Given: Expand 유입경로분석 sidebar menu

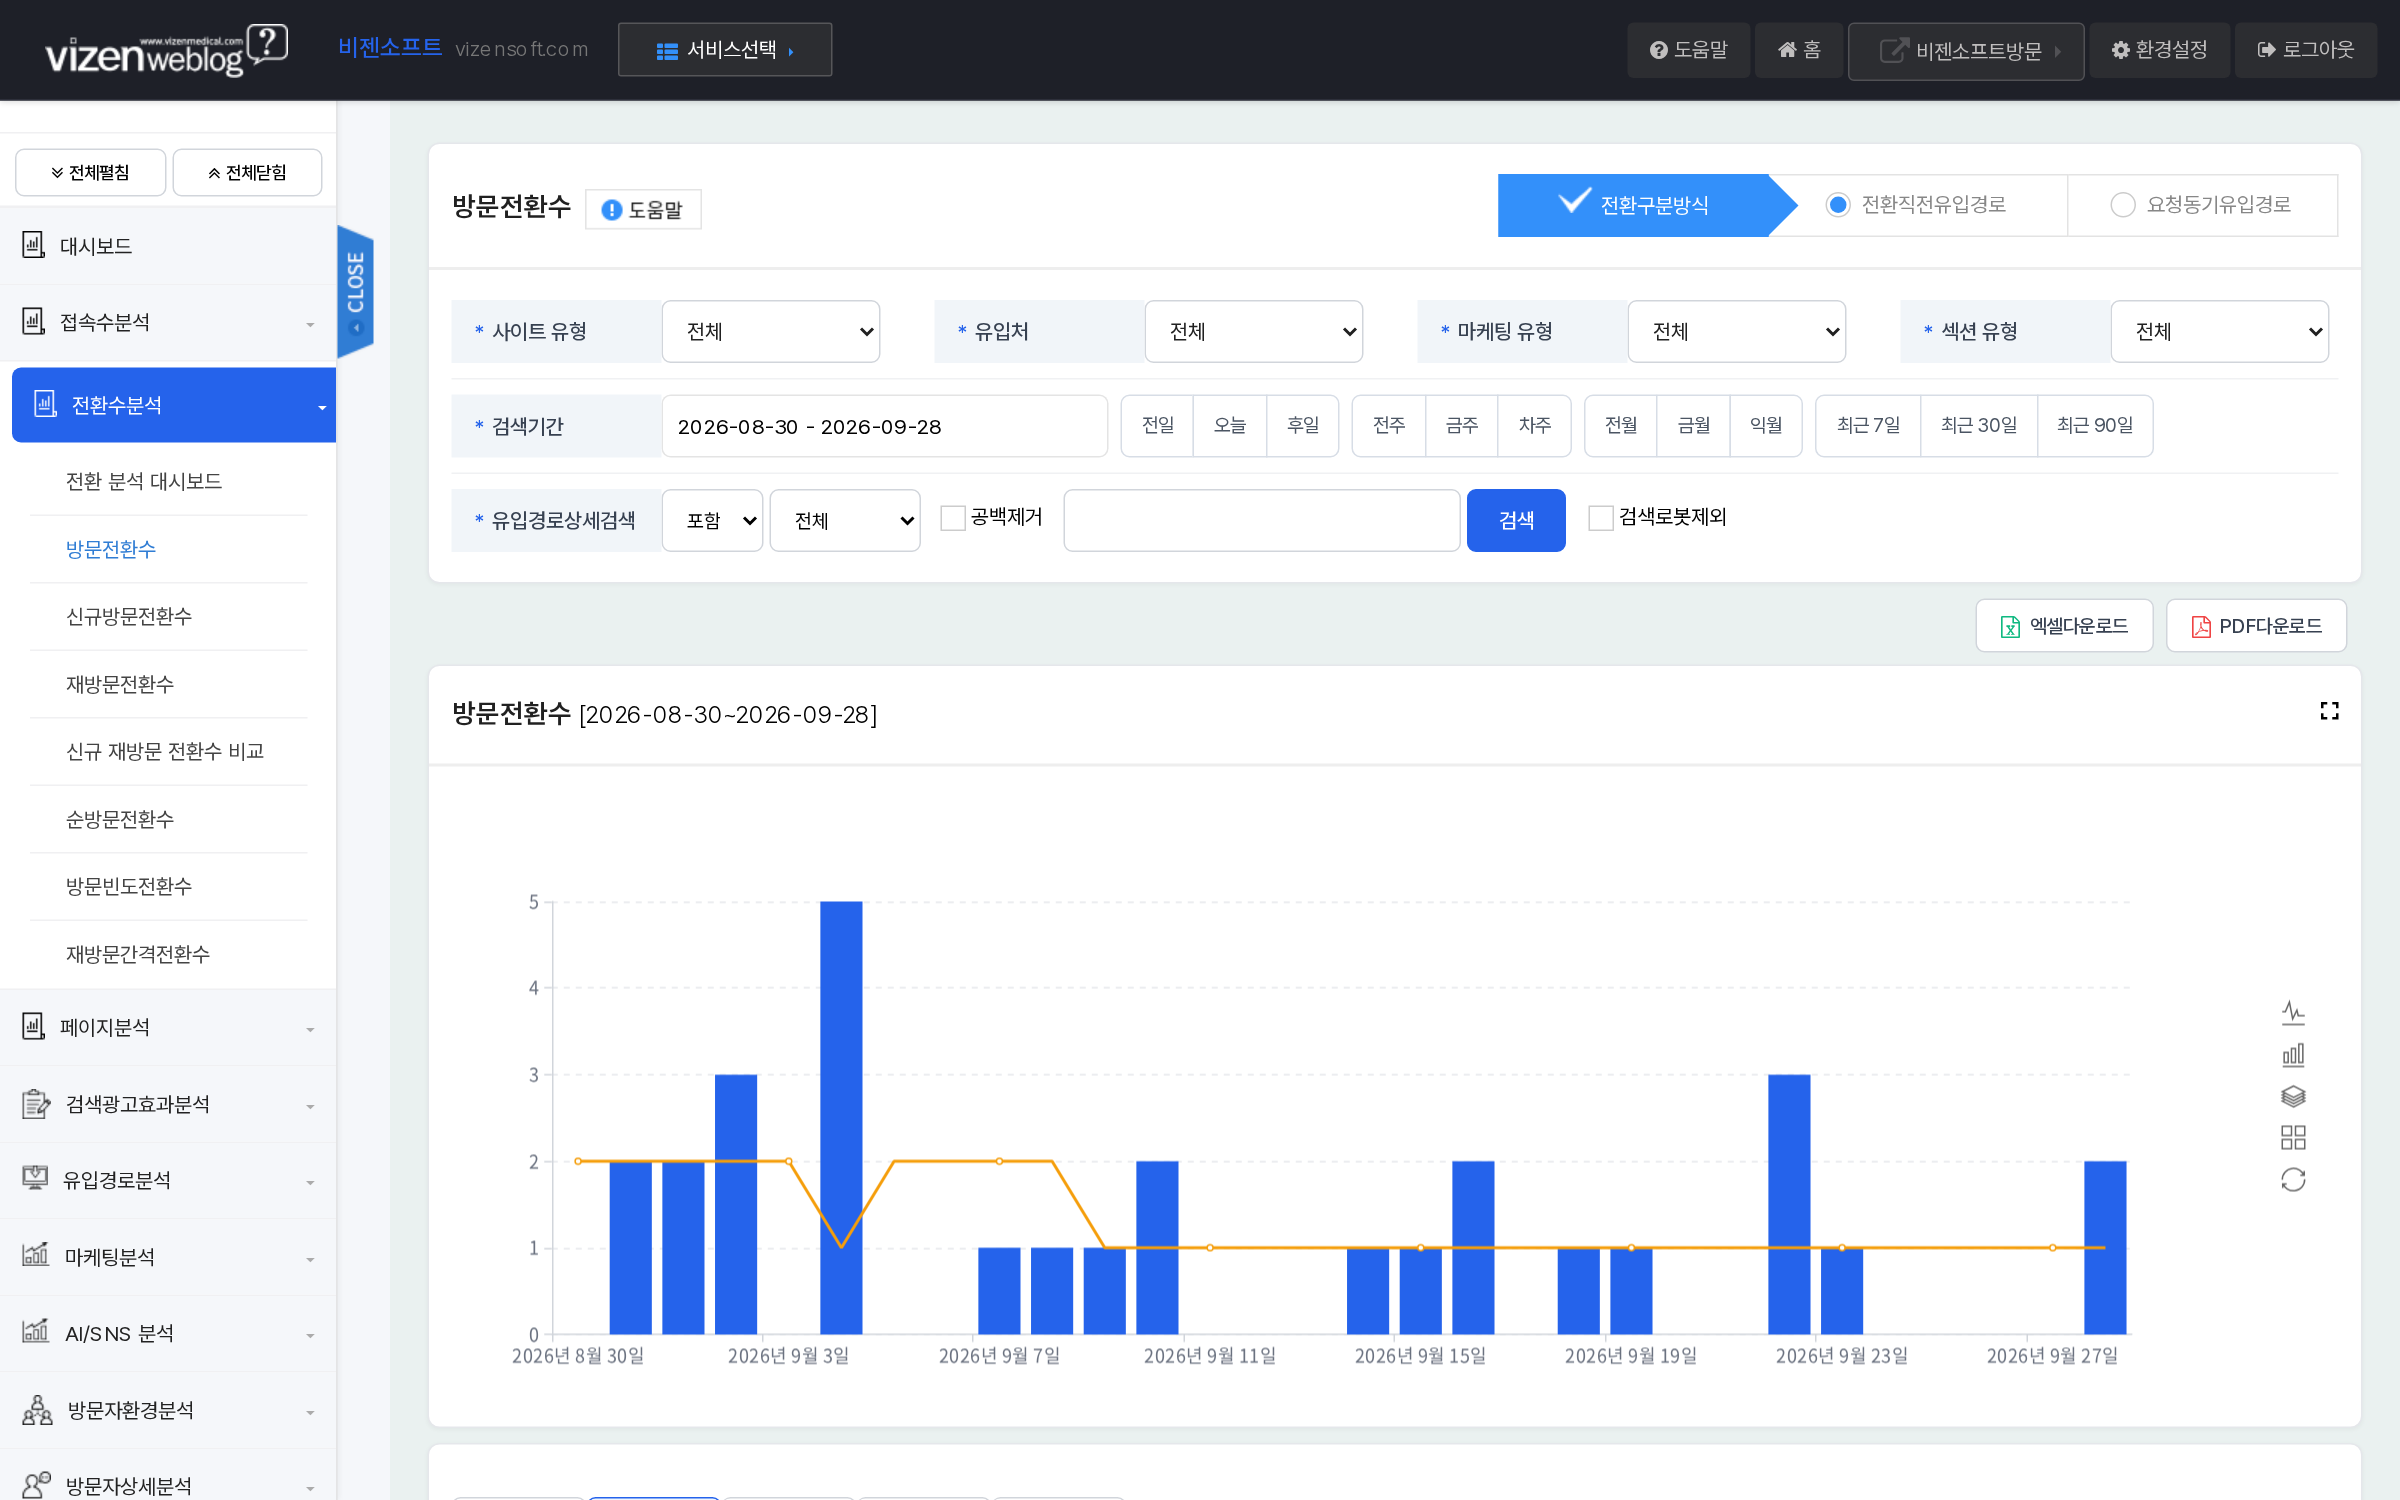Looking at the screenshot, I should 168,1180.
